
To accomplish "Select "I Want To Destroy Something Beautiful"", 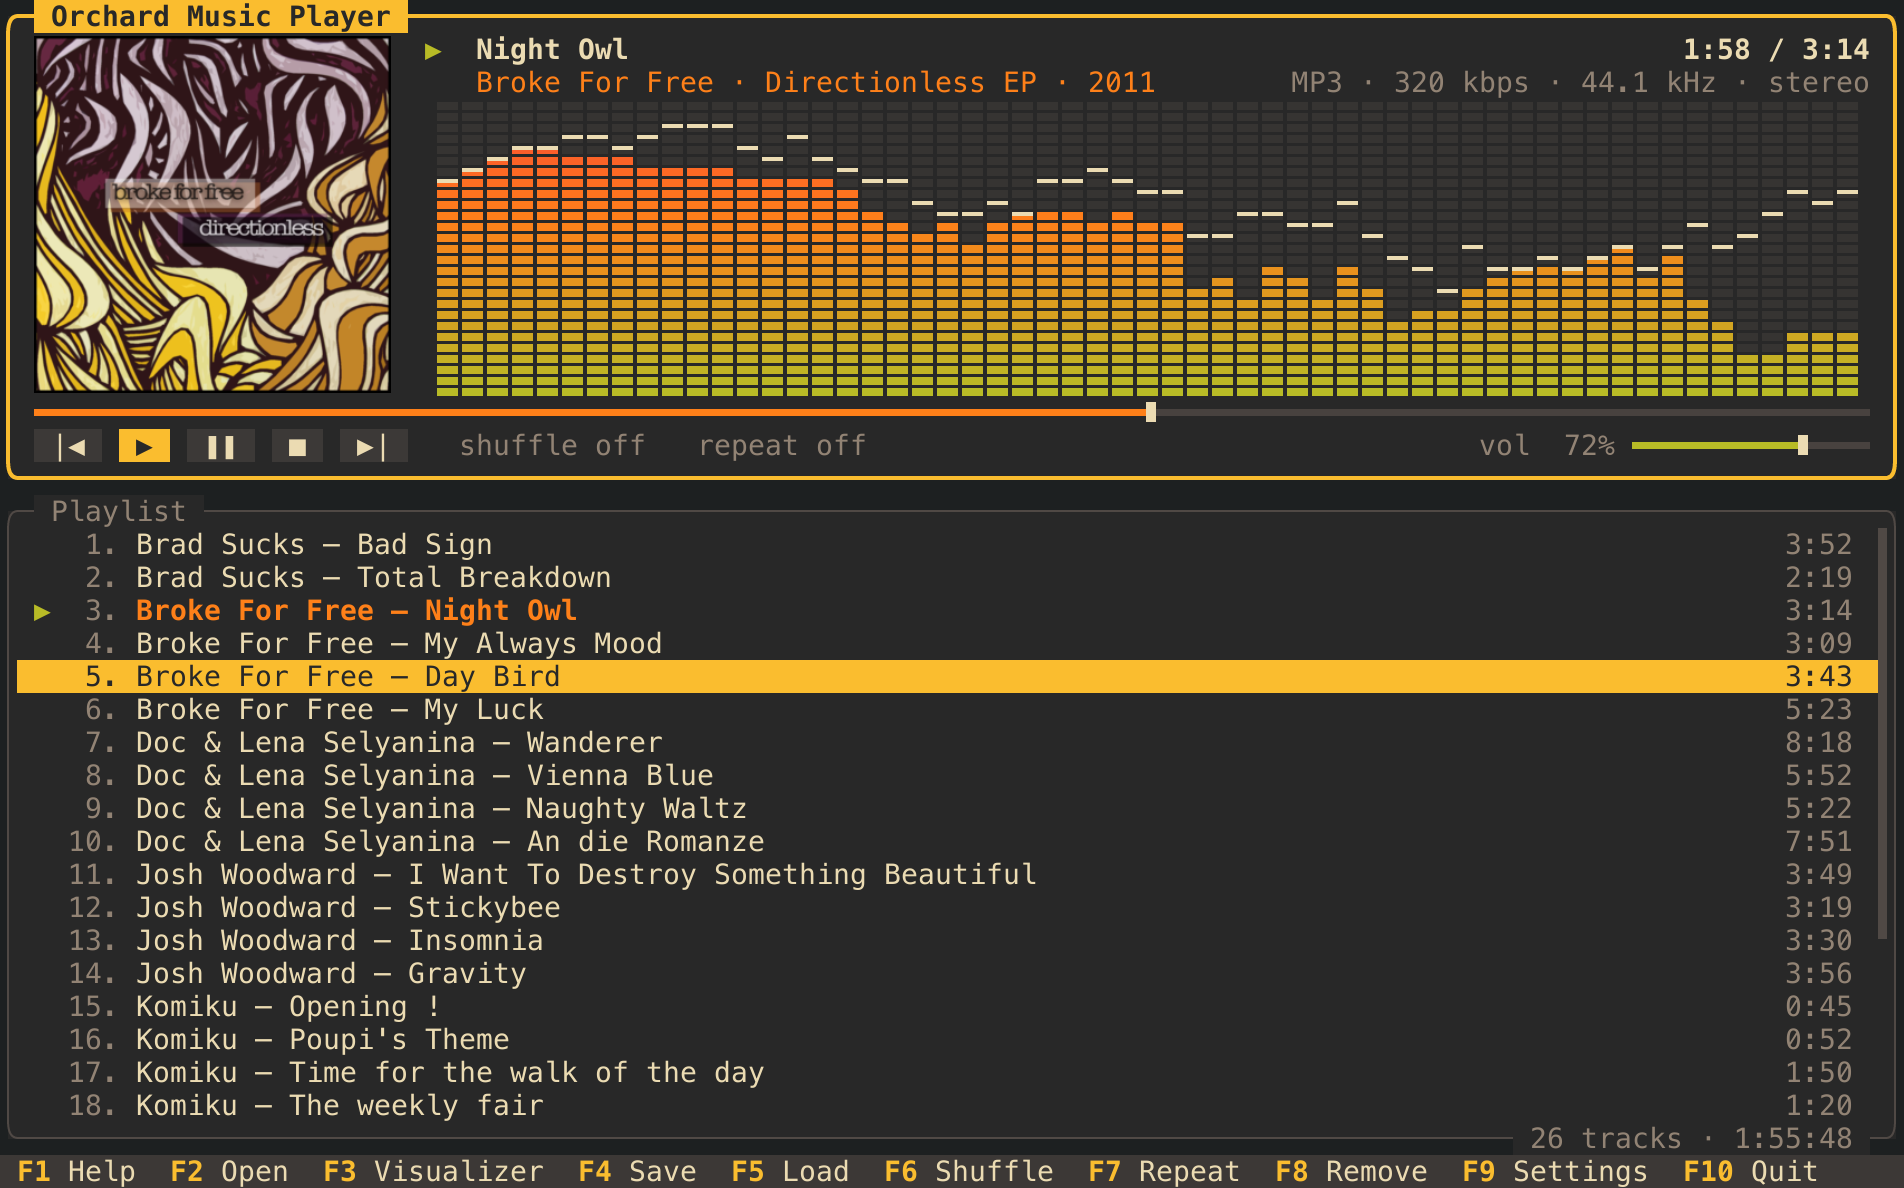I will tap(947, 875).
